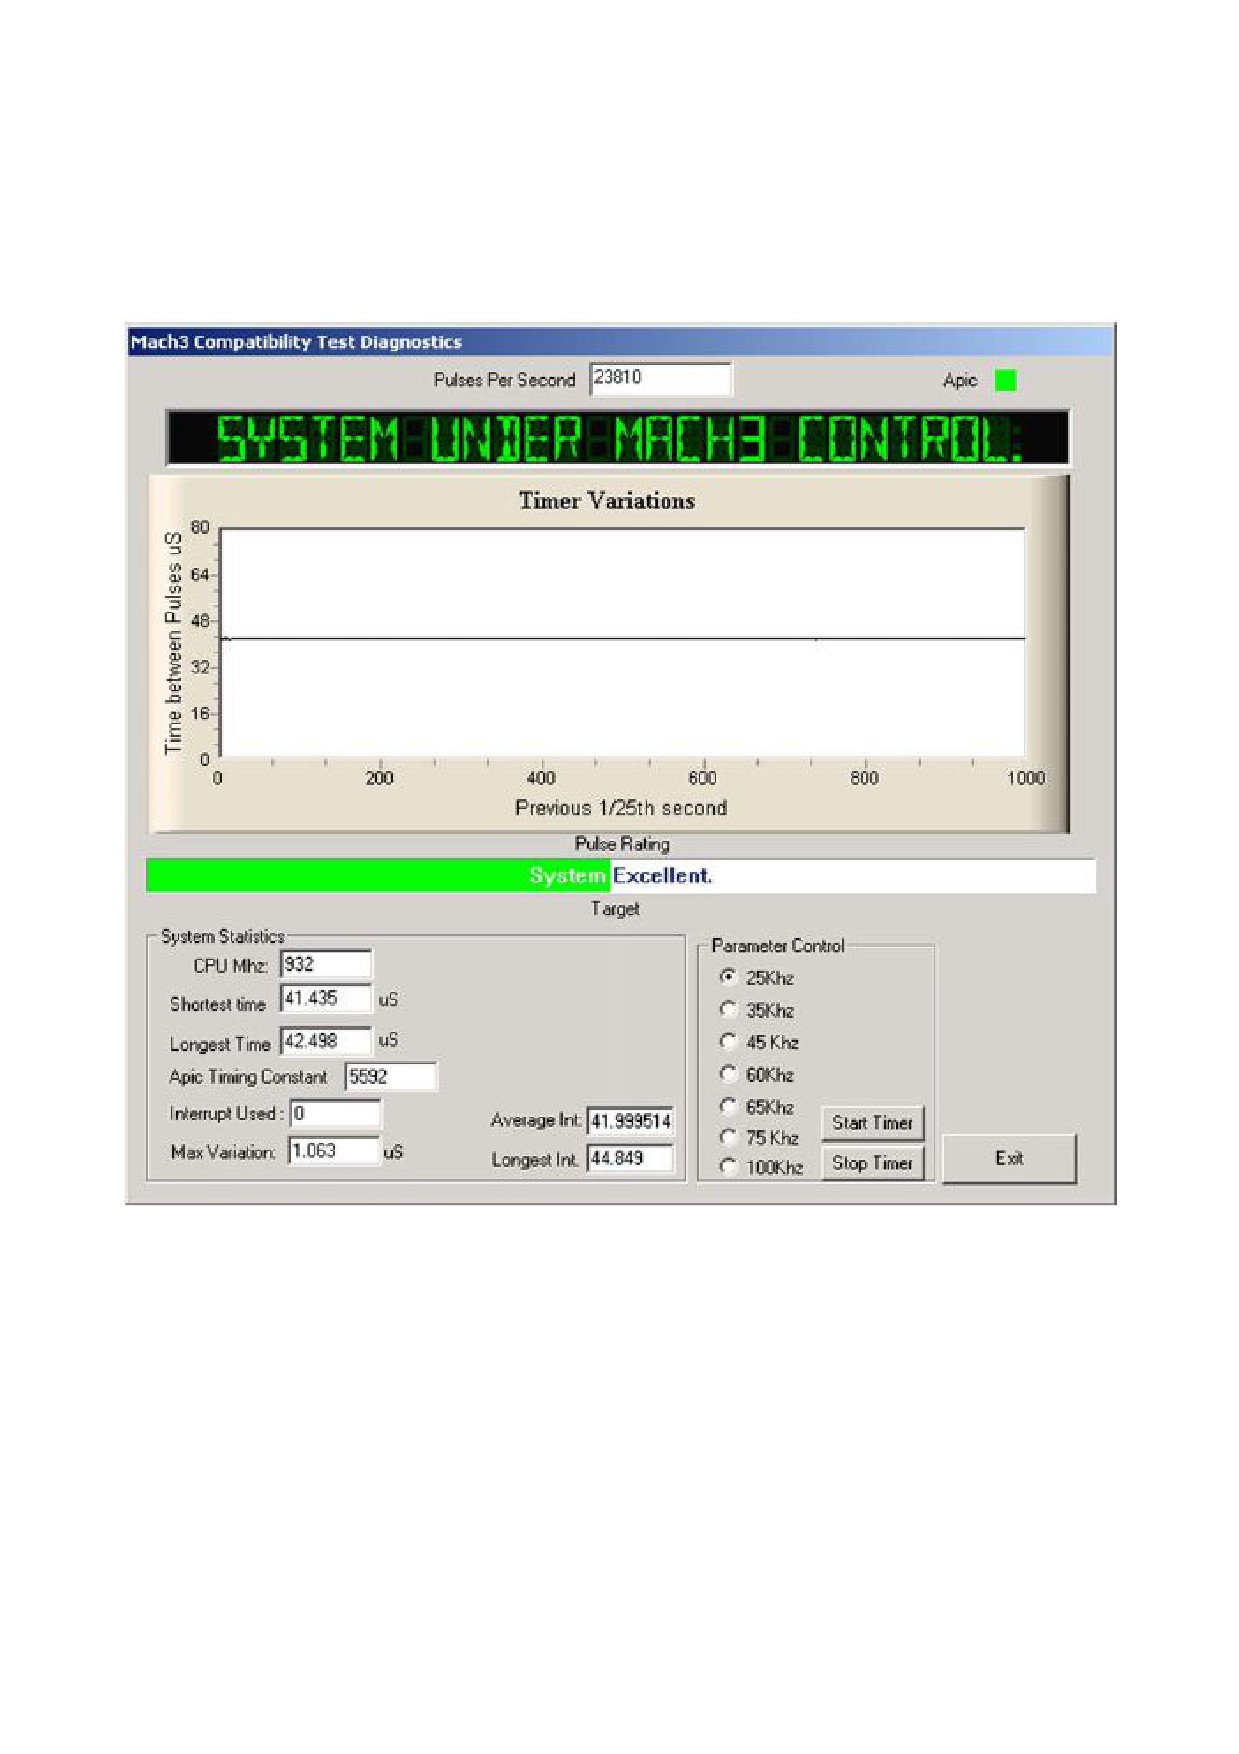Select the 75 Khz radio button
The image size is (1239, 1754).
coord(728,1137)
